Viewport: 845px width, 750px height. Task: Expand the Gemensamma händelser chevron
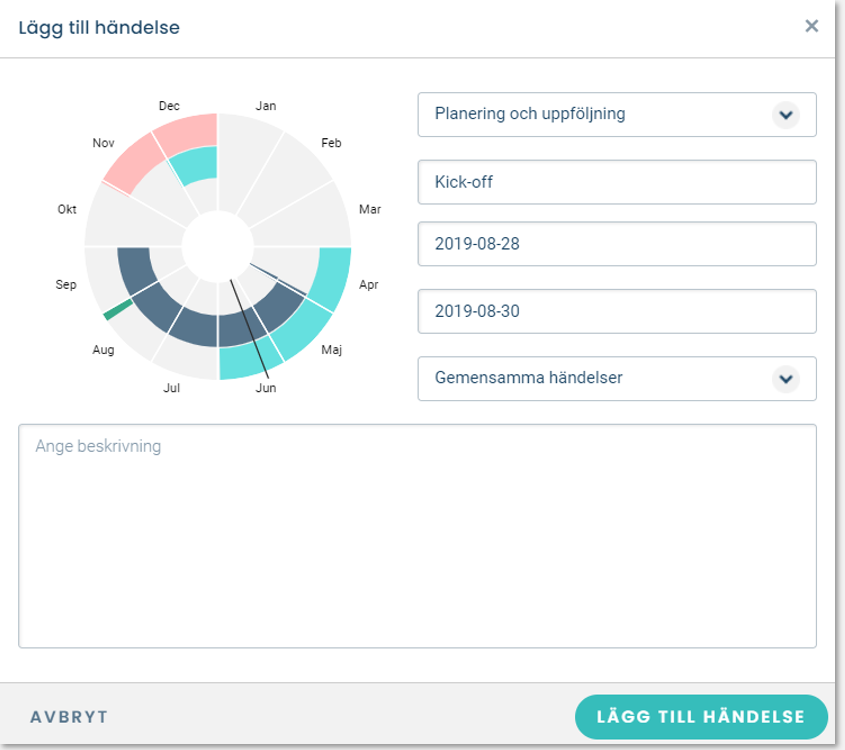786,379
